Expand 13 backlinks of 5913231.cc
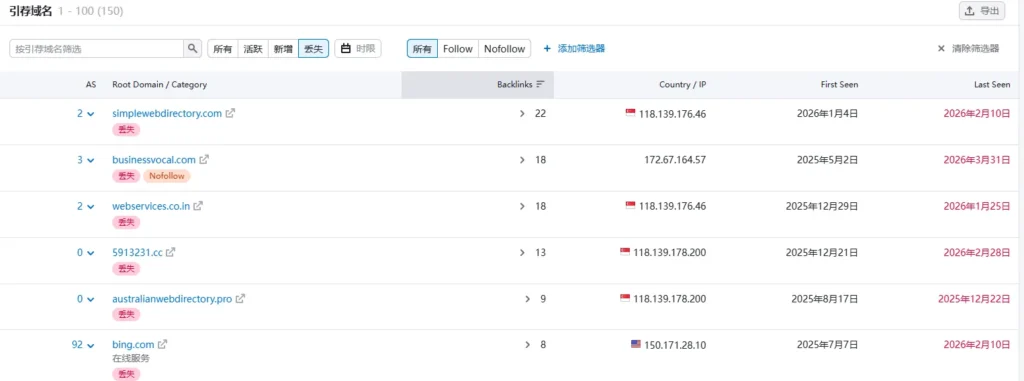The width and height of the screenshot is (1024, 381). (x=522, y=252)
